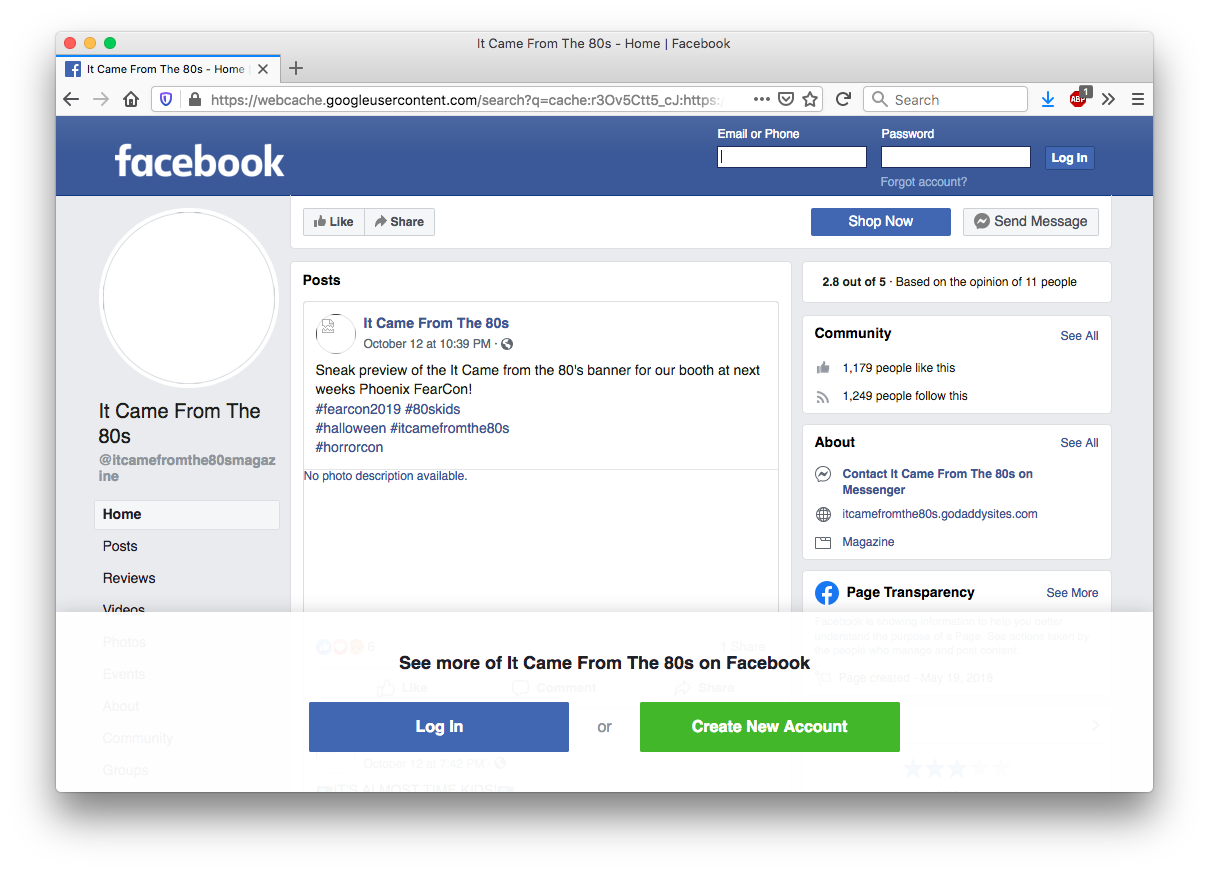This screenshot has height=872, width=1209.
Task: Click See All in the Community card
Action: (1079, 336)
